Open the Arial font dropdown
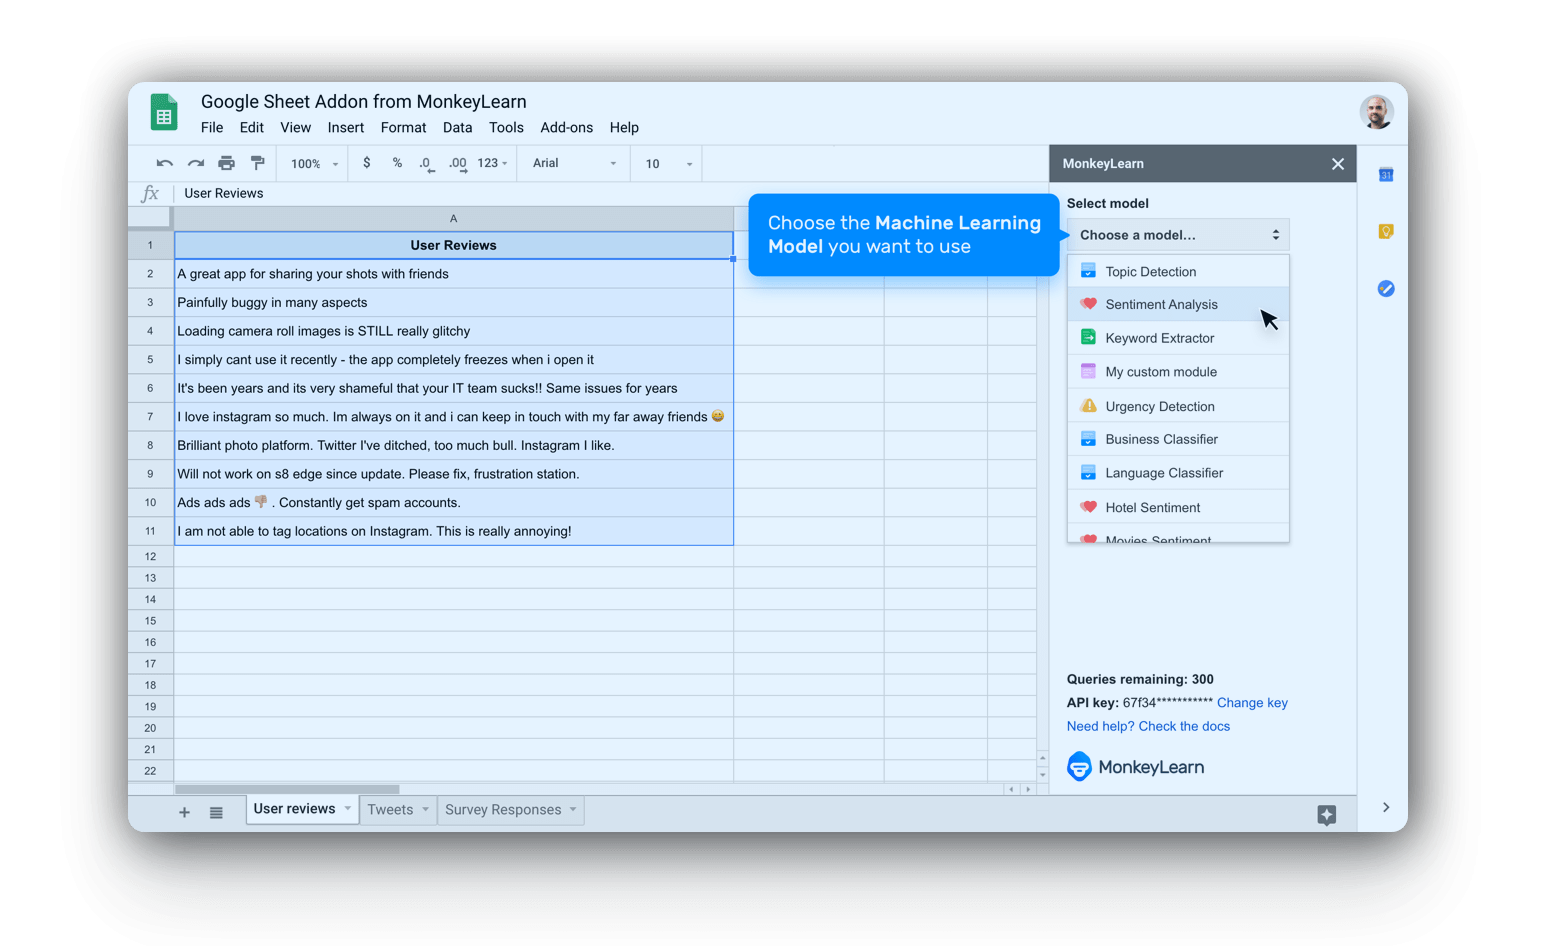Screen dimensions: 1546x946 click(x=574, y=163)
